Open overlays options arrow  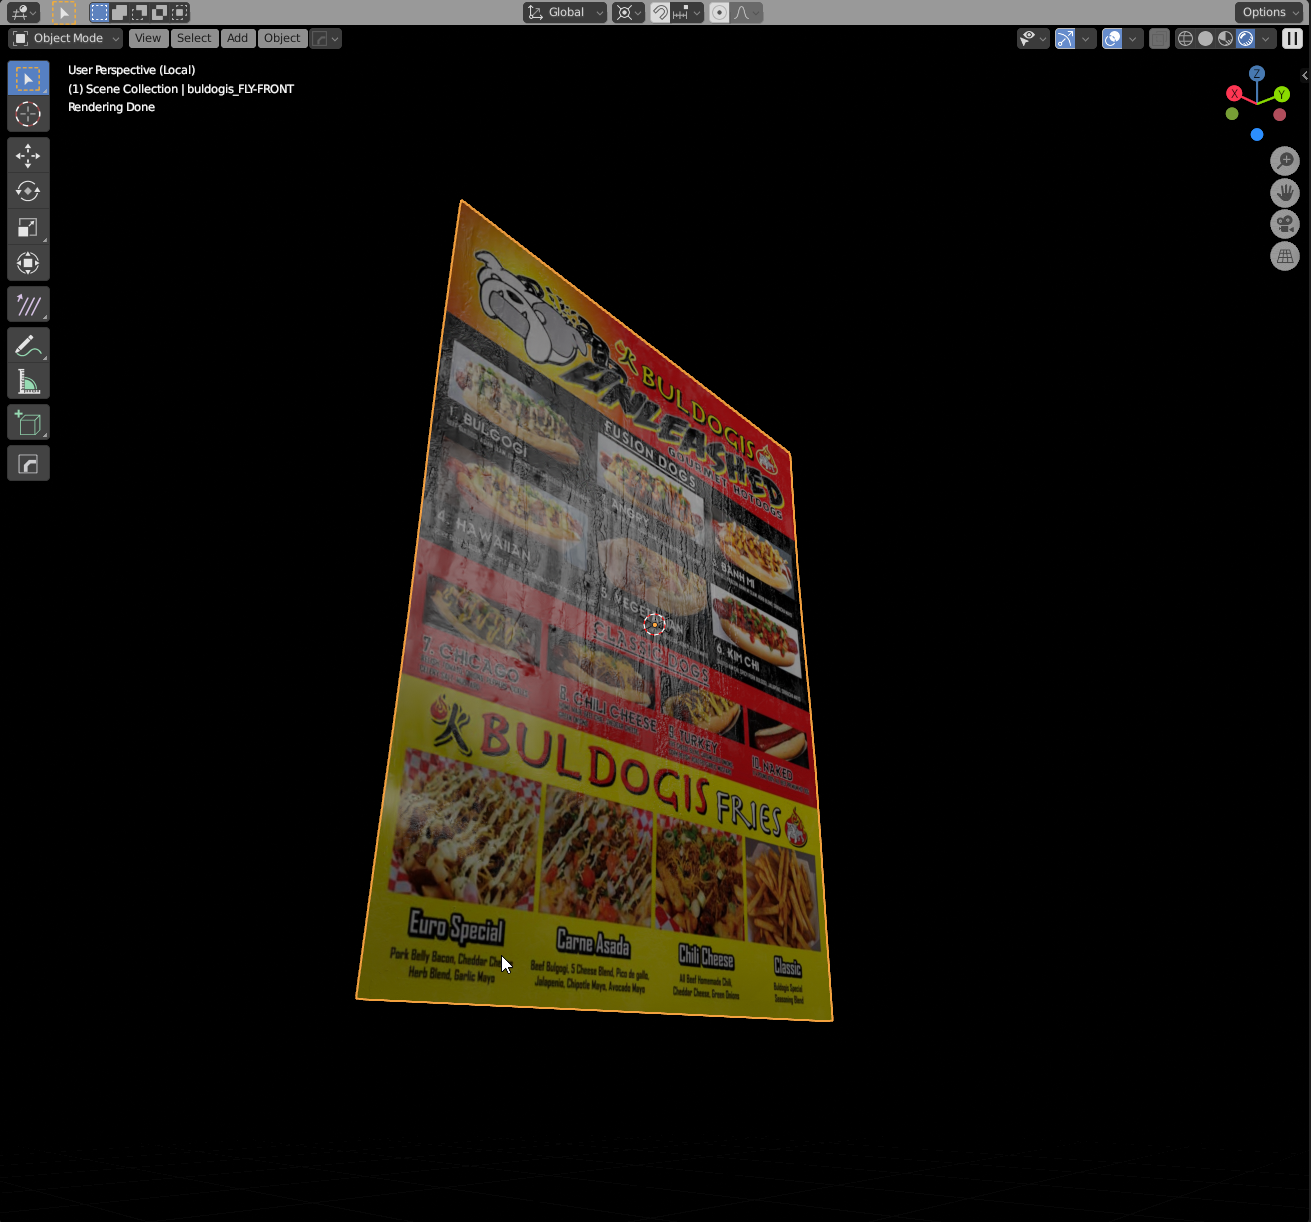pos(1133,38)
